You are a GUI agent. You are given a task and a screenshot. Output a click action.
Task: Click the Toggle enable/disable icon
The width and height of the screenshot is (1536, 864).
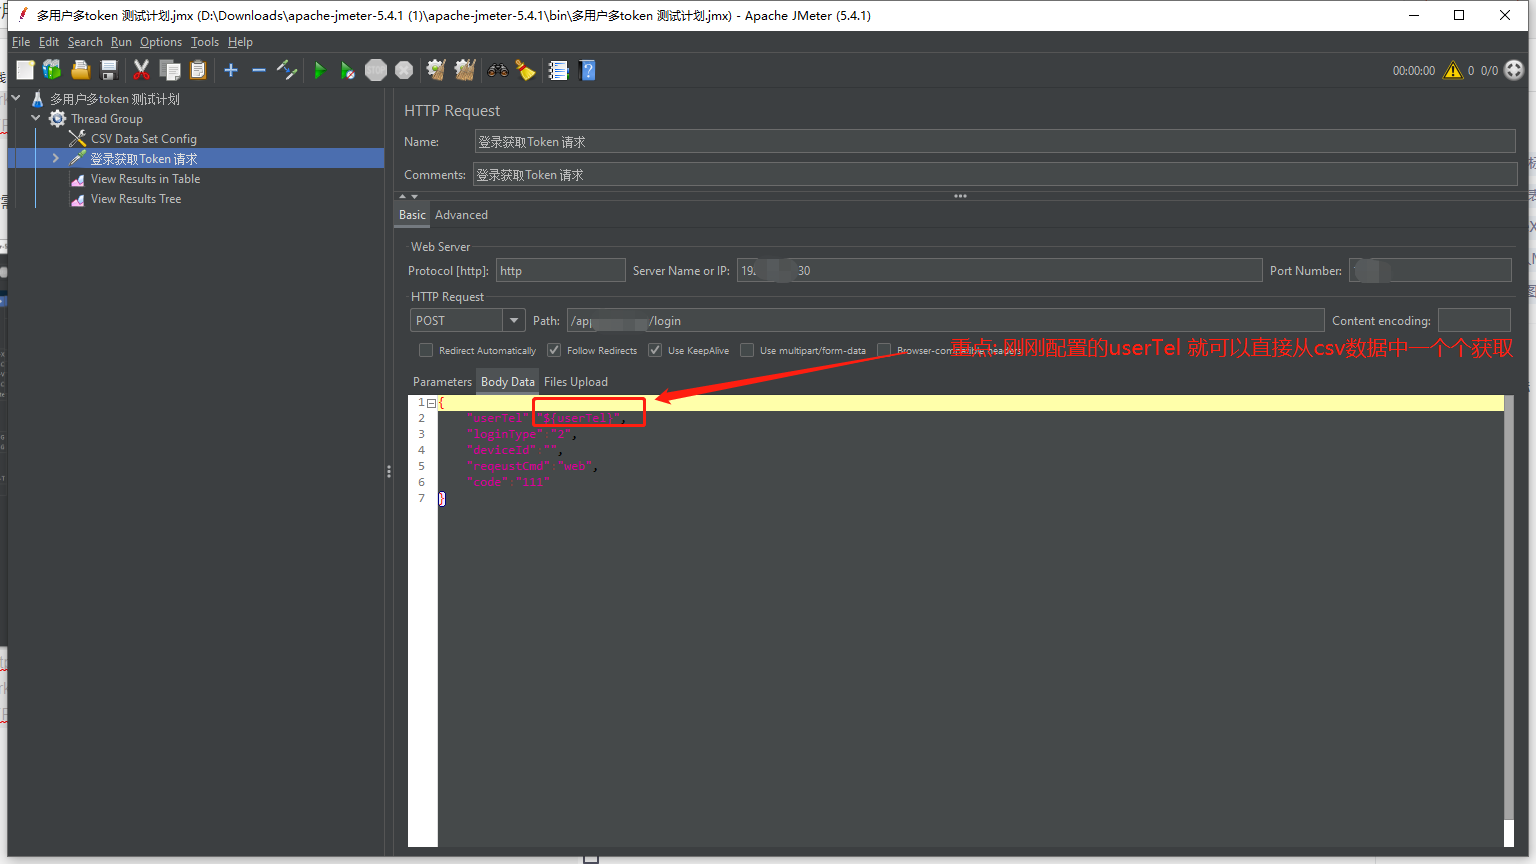click(287, 70)
